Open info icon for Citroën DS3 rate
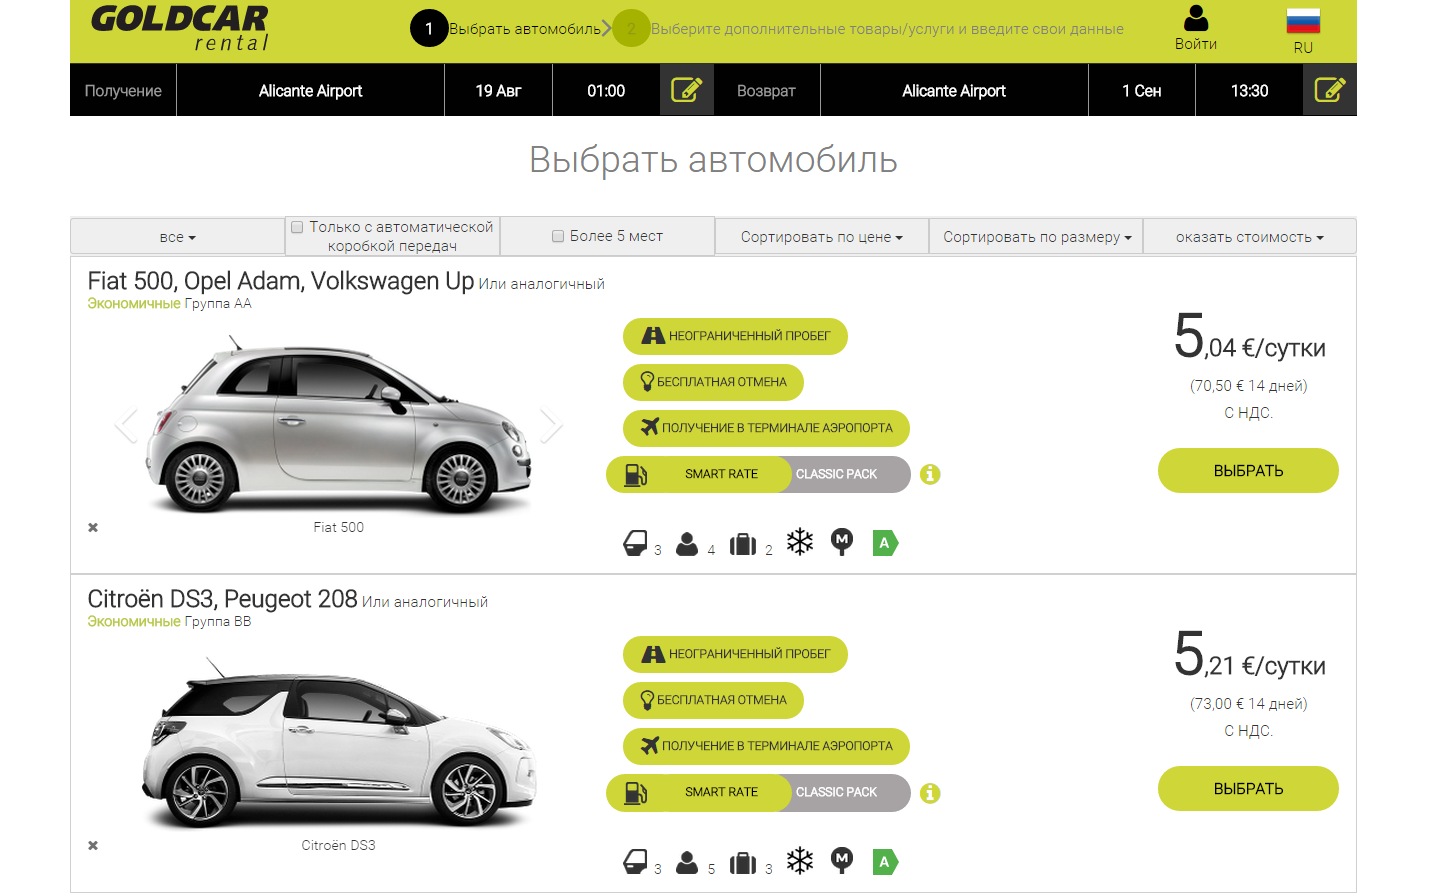This screenshot has width=1455, height=893. 930,793
